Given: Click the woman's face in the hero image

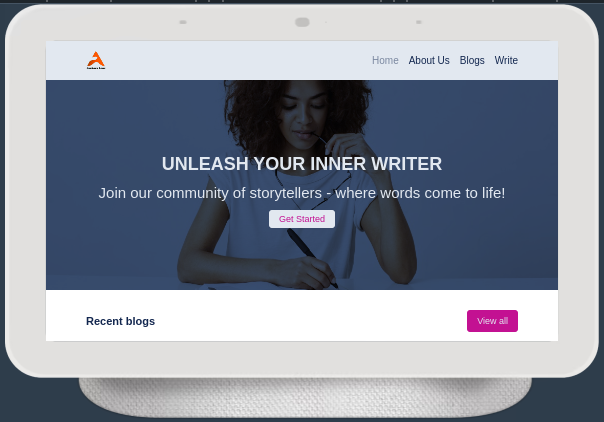Looking at the screenshot, I should [304, 114].
